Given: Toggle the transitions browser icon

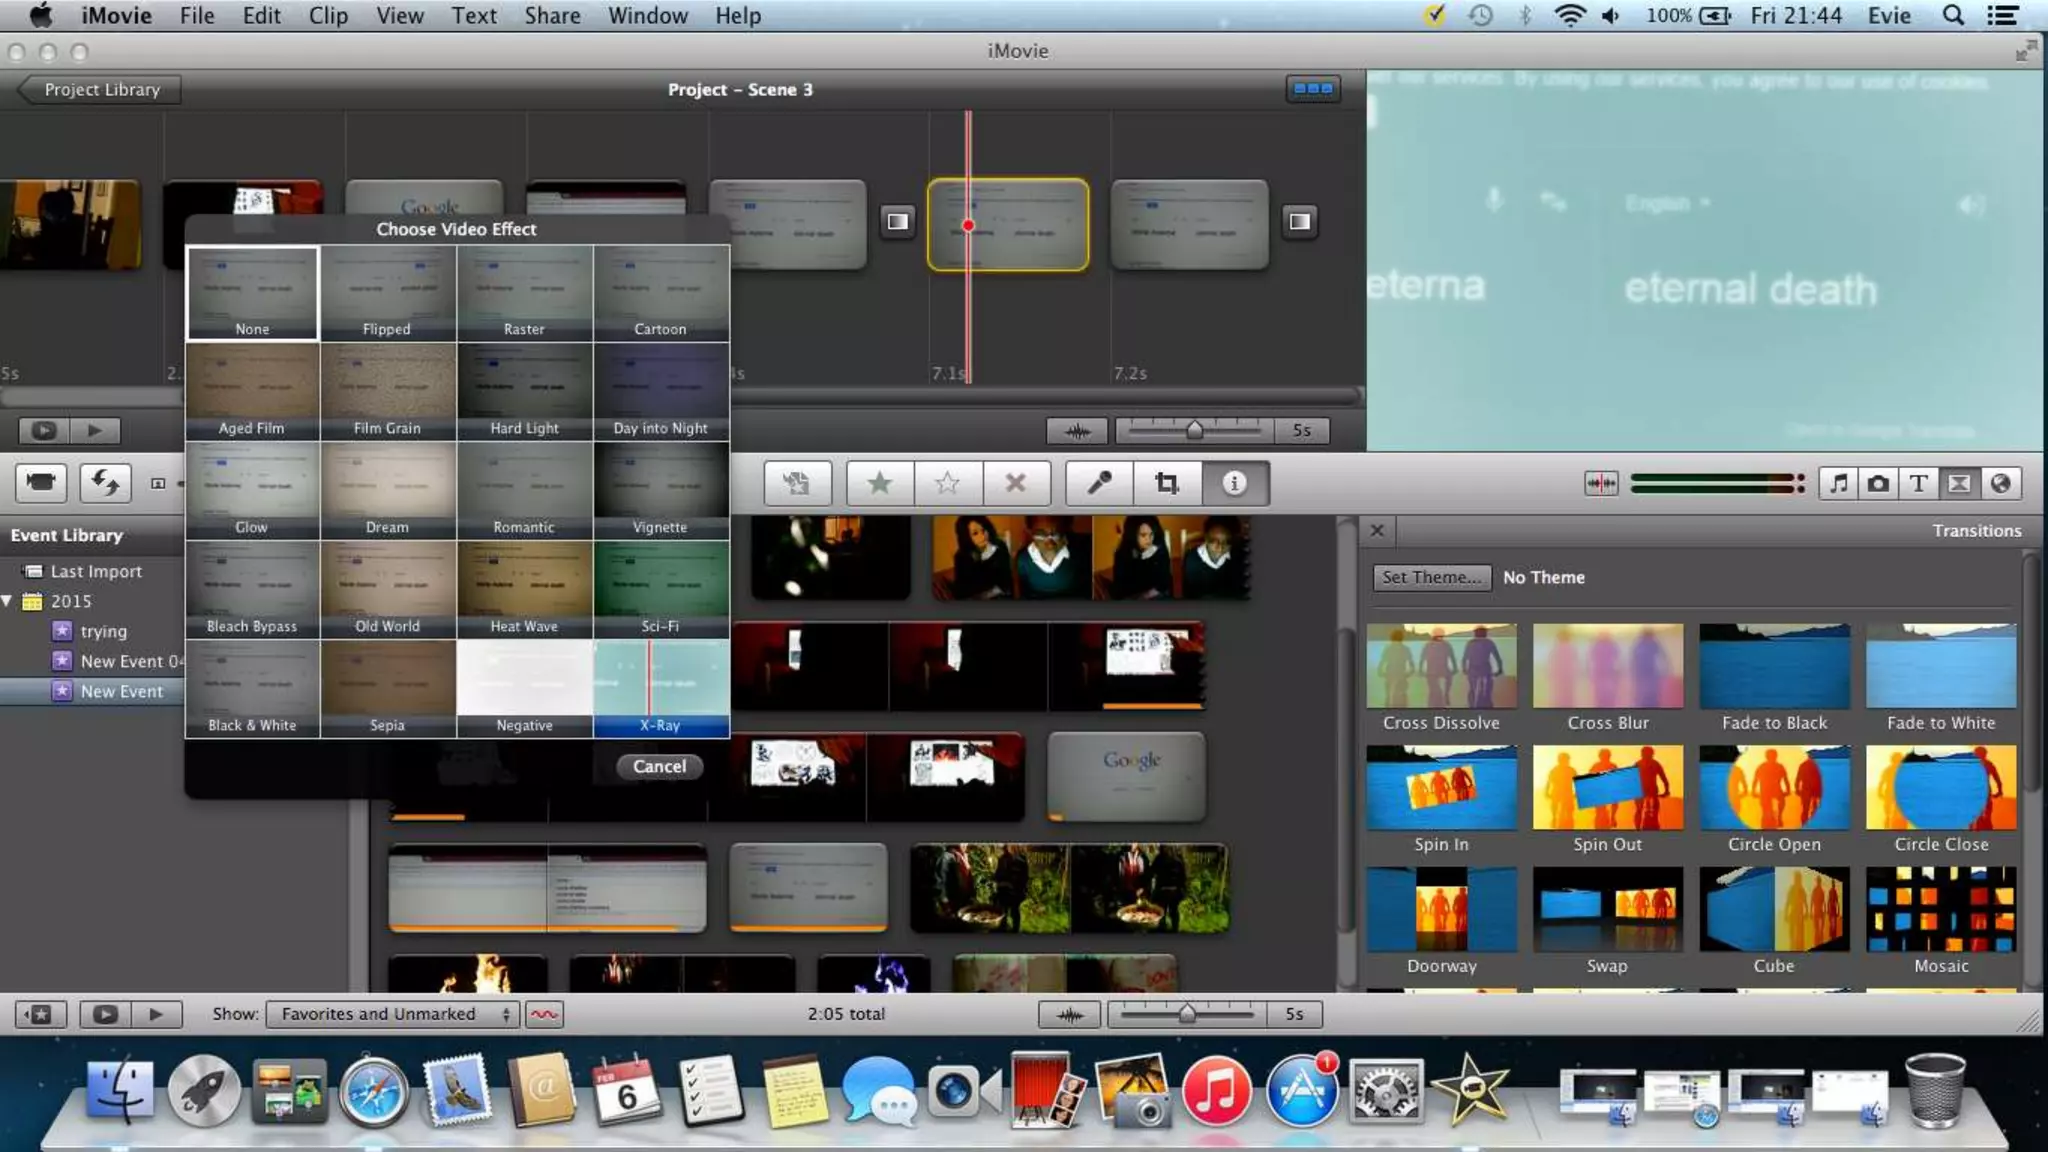Looking at the screenshot, I should [1959, 484].
